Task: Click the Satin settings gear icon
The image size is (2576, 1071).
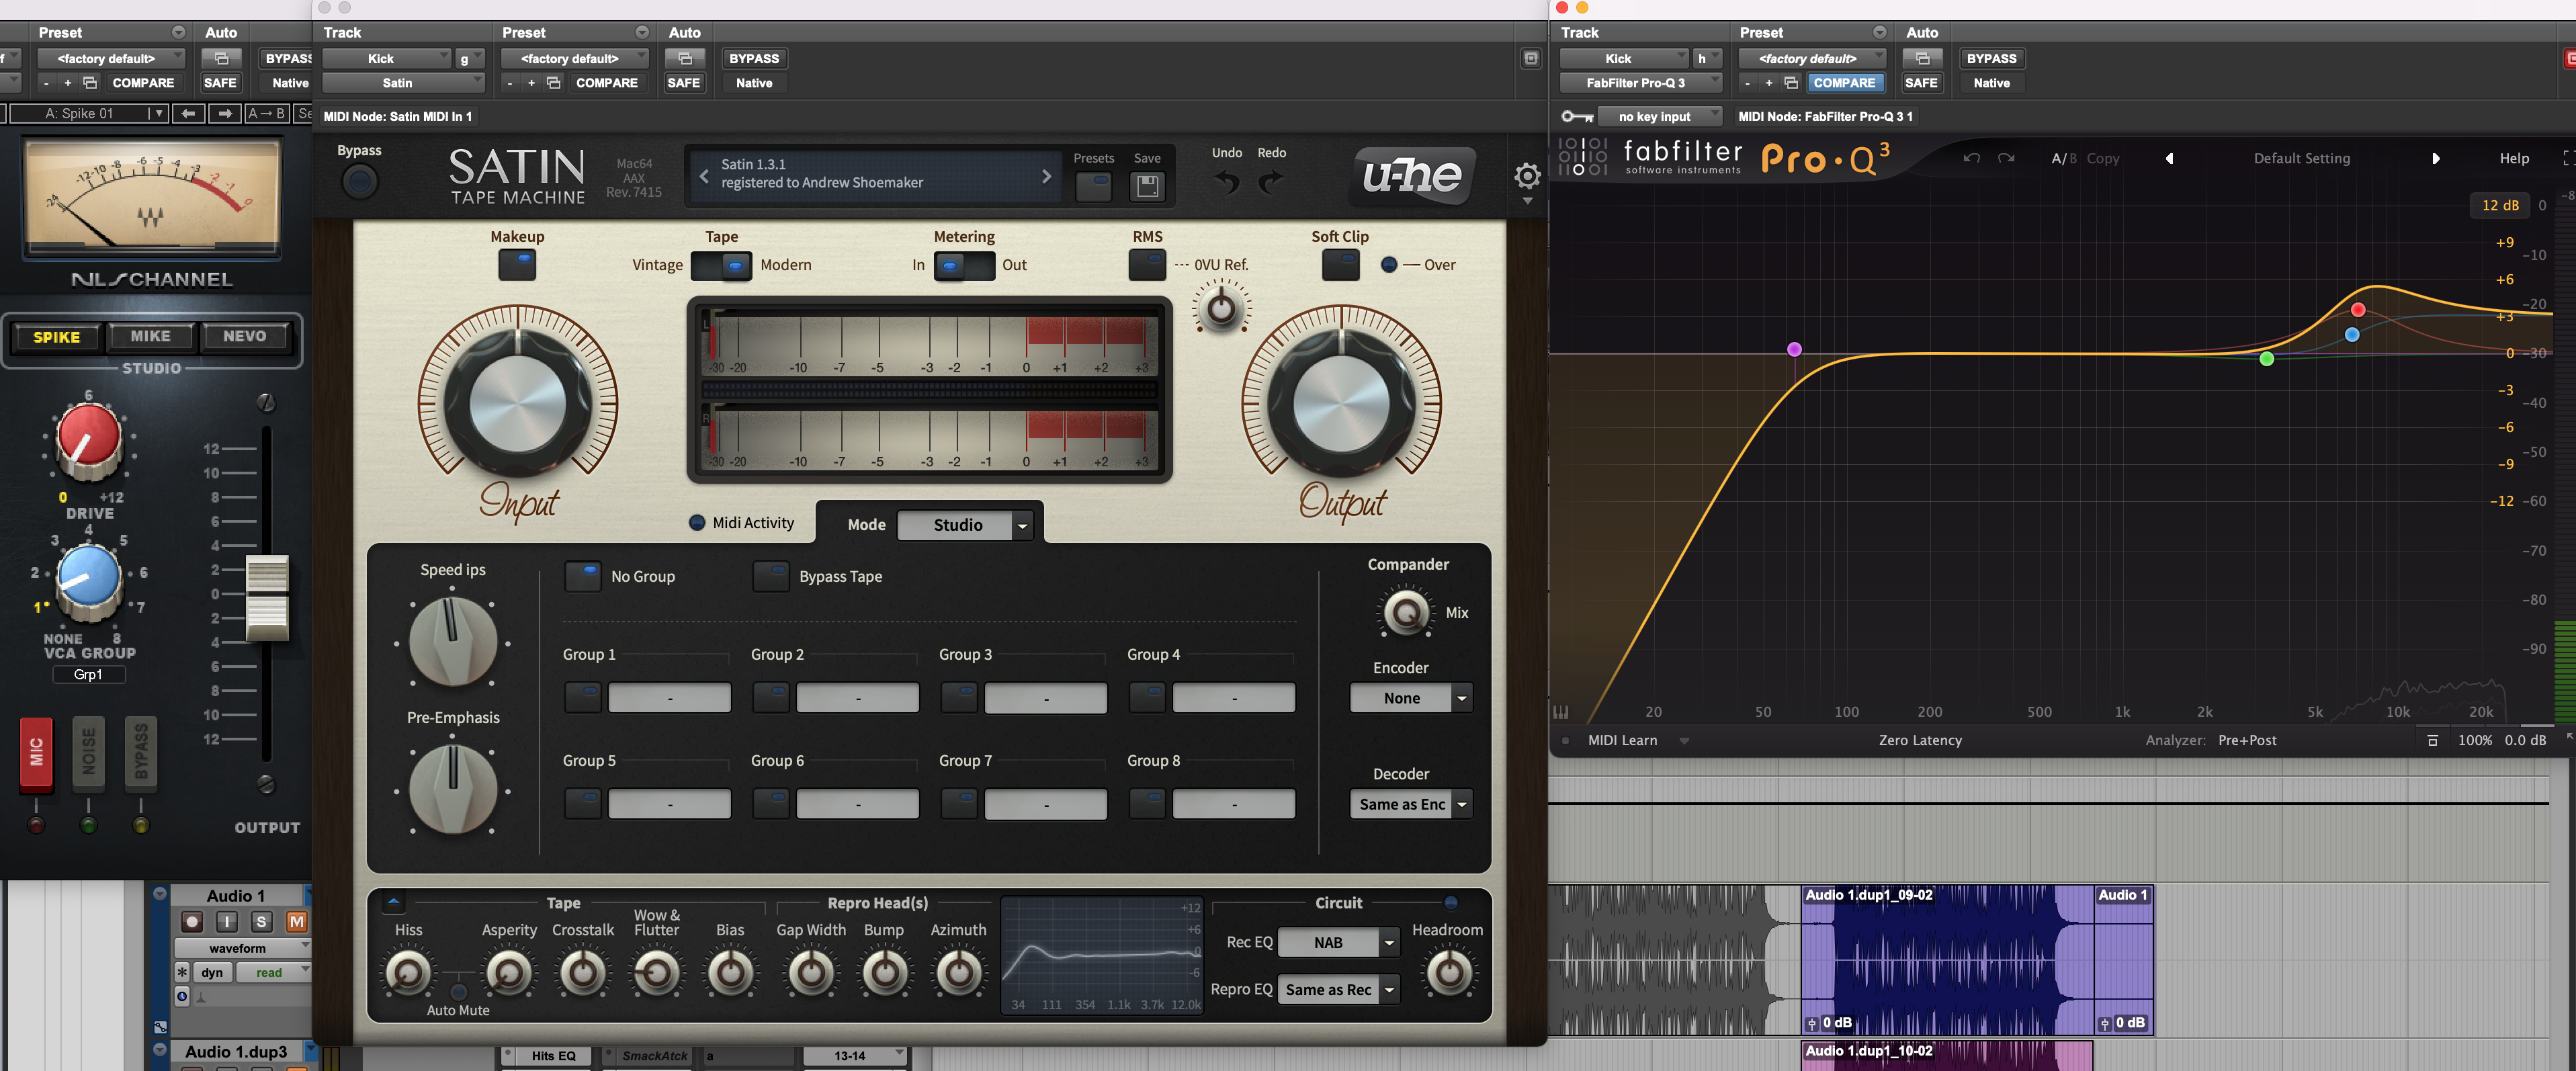Action: point(1527,177)
